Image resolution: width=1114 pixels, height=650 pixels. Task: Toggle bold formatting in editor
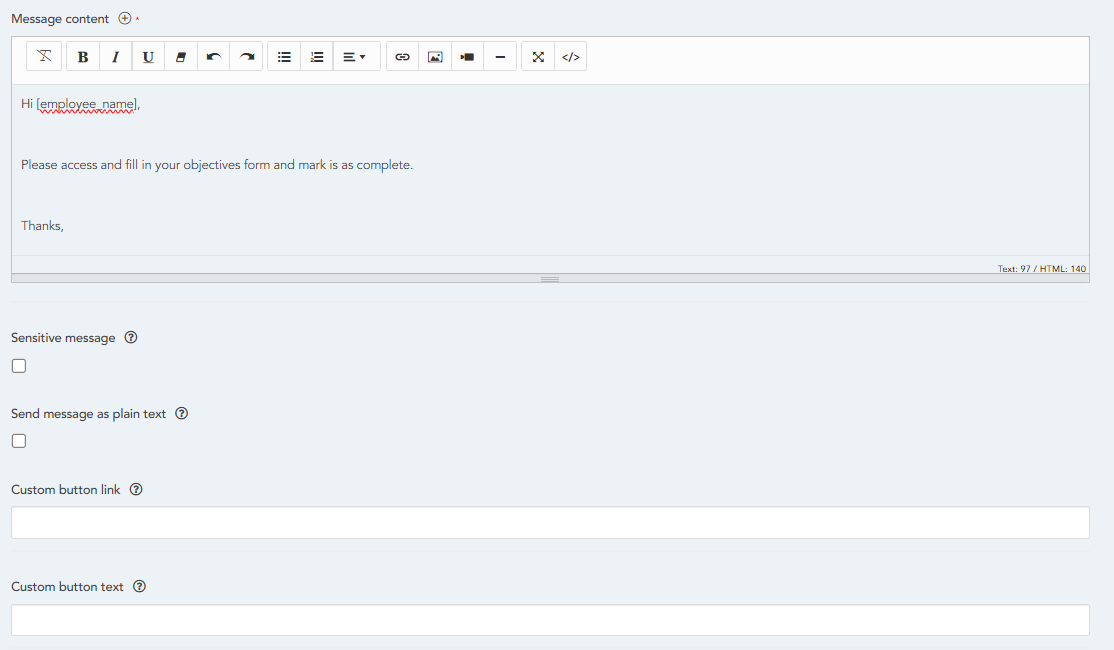click(x=83, y=57)
